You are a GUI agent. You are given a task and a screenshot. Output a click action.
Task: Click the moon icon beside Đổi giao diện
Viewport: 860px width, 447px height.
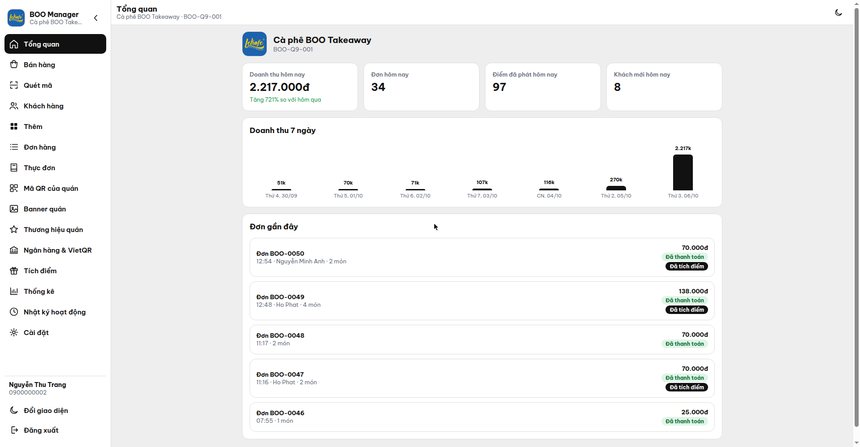click(14, 410)
